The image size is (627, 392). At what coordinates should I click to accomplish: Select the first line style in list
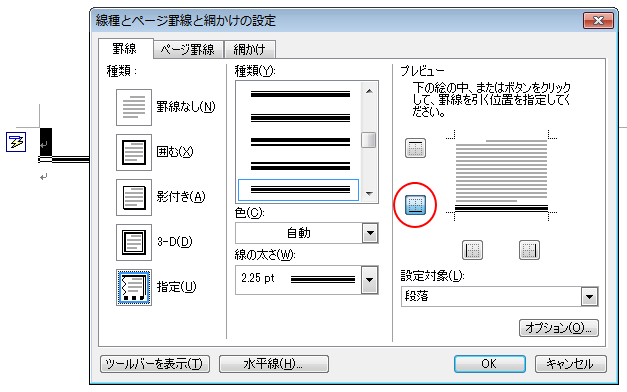pos(300,94)
